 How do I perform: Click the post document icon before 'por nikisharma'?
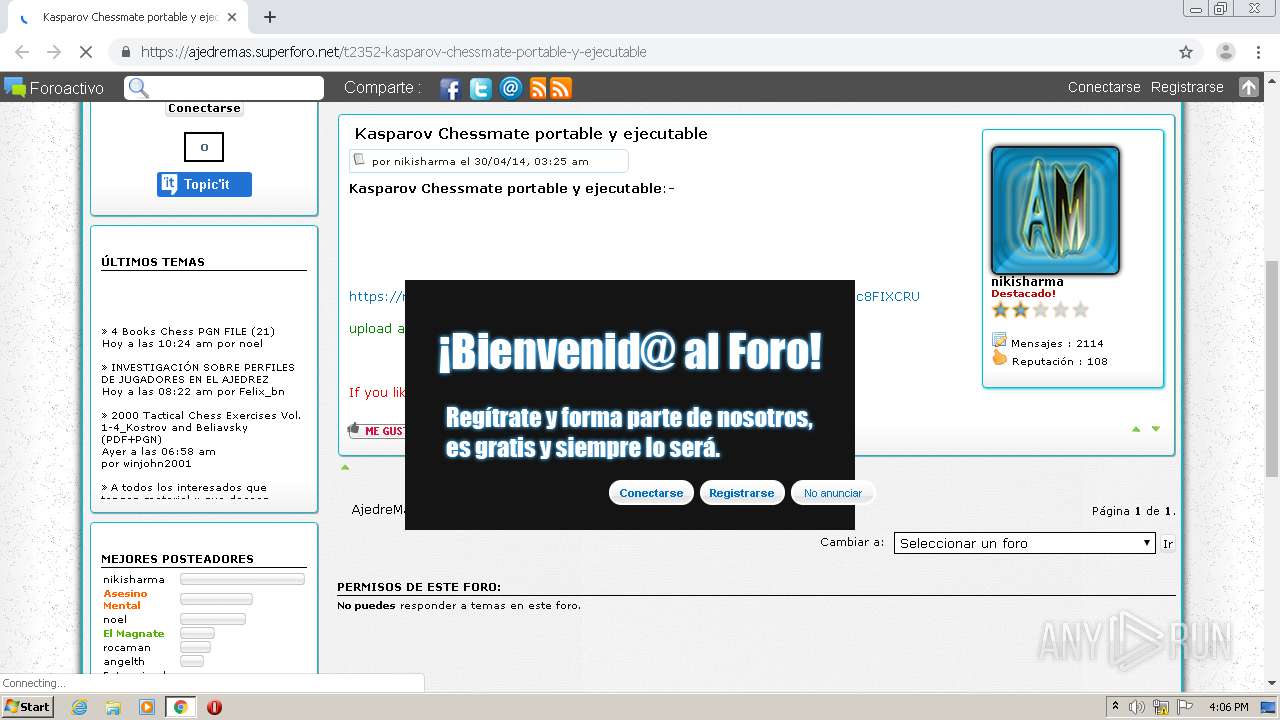pyautogui.click(x=359, y=160)
